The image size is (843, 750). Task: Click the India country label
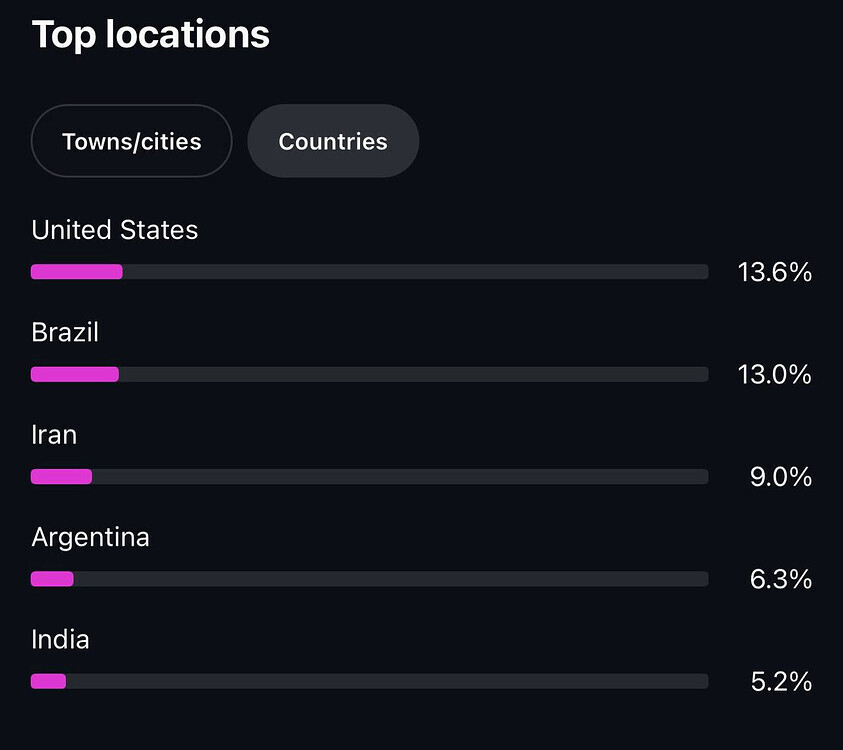[60, 639]
